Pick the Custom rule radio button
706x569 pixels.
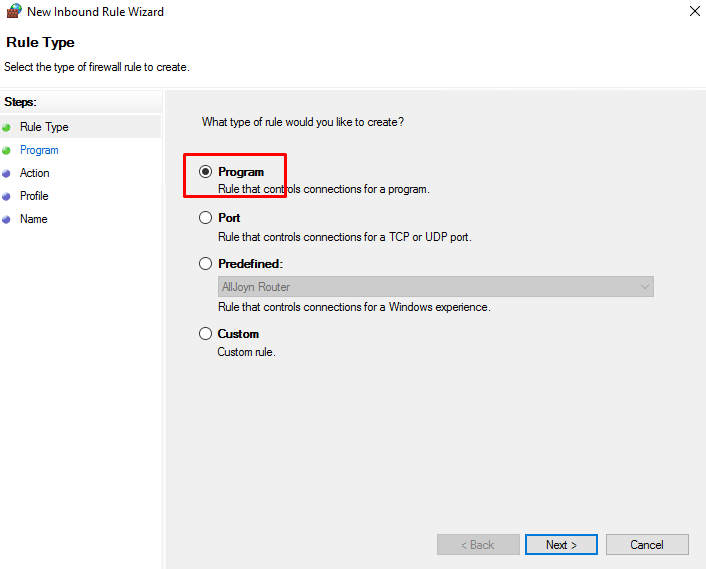(x=206, y=334)
